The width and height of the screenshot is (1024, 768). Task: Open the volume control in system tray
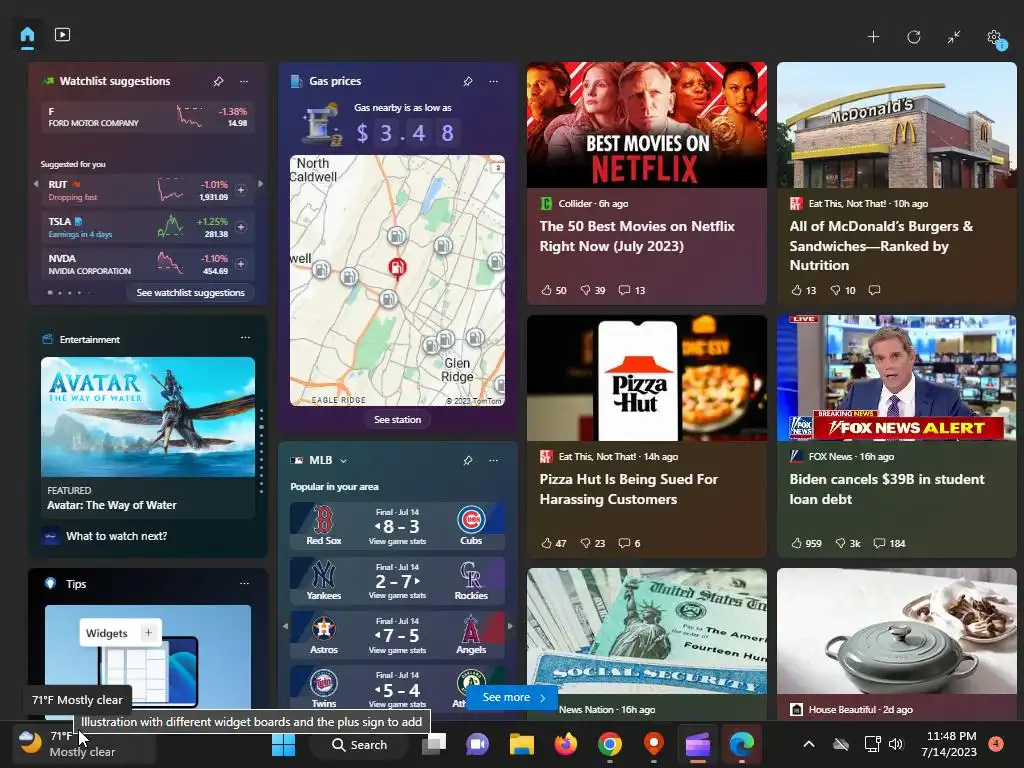tap(896, 744)
